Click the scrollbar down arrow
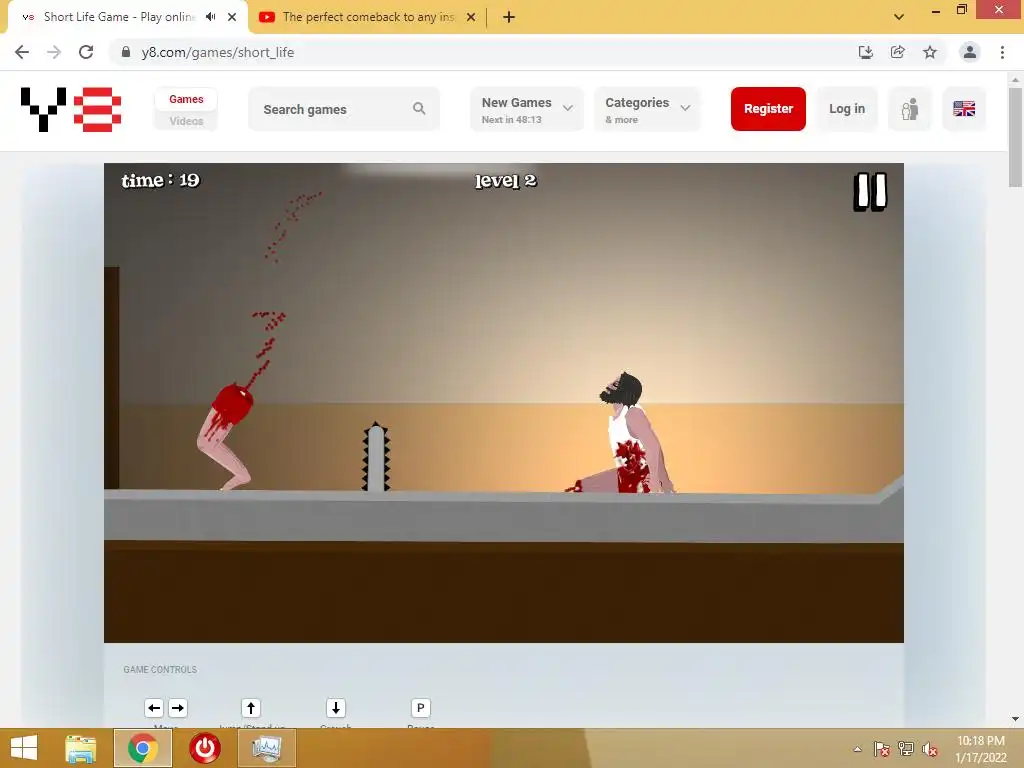Screen dimensions: 1024x768 (x=1015, y=718)
